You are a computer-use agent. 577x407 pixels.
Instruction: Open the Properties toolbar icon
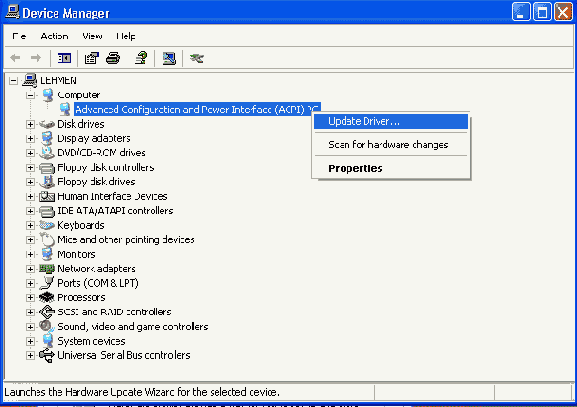click(92, 58)
